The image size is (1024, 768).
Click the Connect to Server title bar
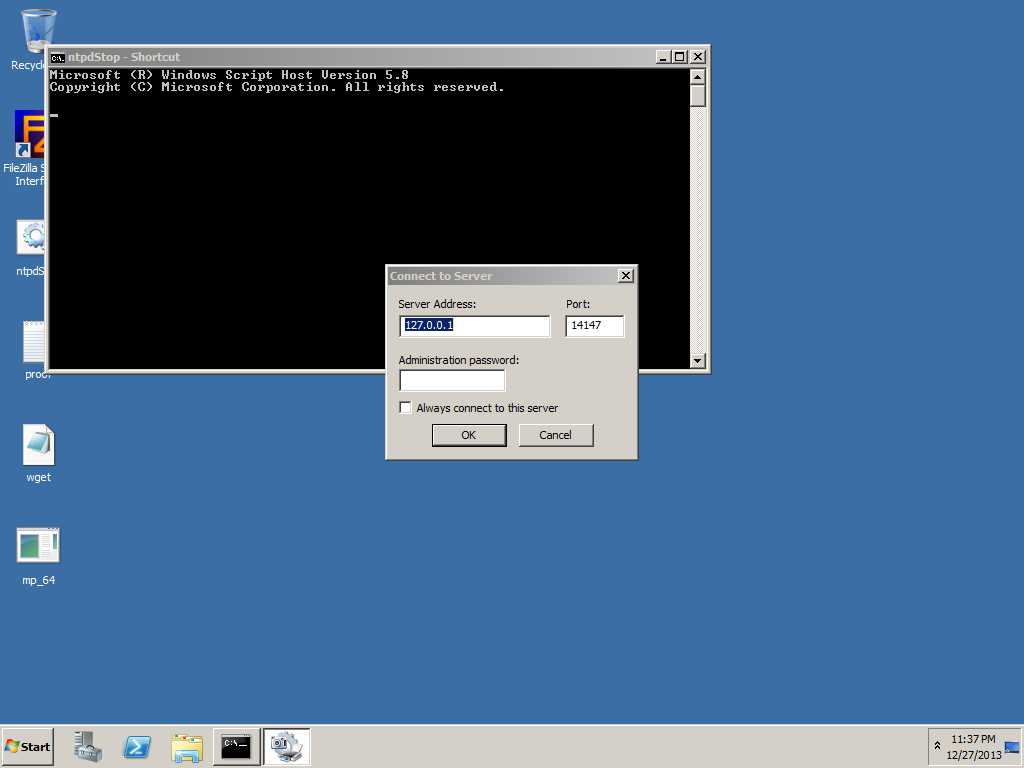coord(503,276)
